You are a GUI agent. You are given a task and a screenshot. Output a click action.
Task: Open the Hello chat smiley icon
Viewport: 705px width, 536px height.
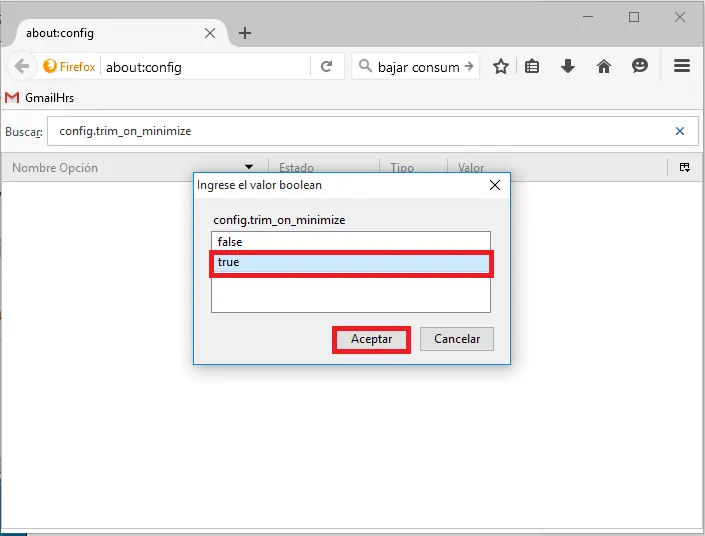point(639,66)
